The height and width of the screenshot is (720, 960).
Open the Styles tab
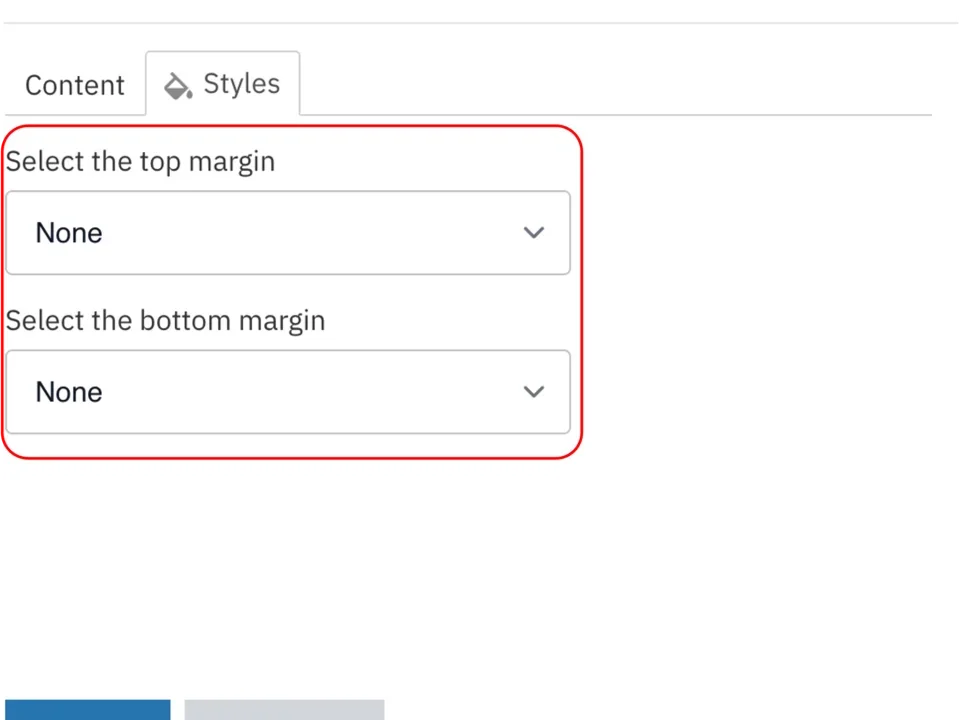click(x=223, y=84)
